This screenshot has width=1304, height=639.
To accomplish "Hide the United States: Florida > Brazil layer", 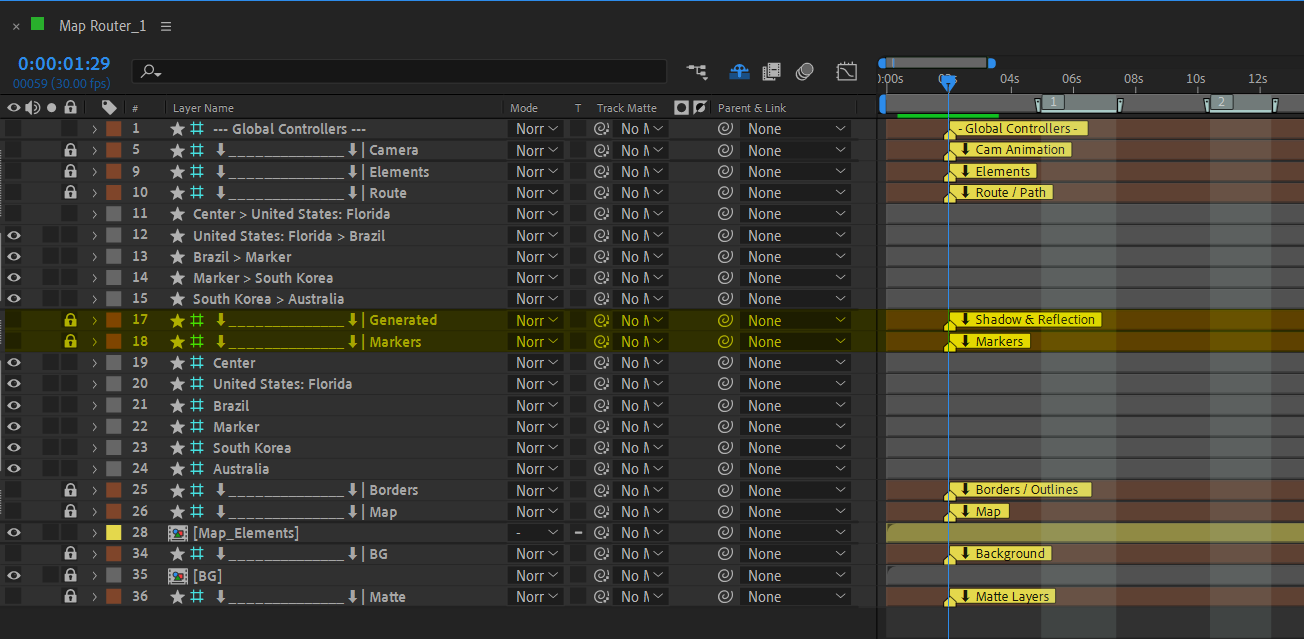I will pyautogui.click(x=14, y=235).
